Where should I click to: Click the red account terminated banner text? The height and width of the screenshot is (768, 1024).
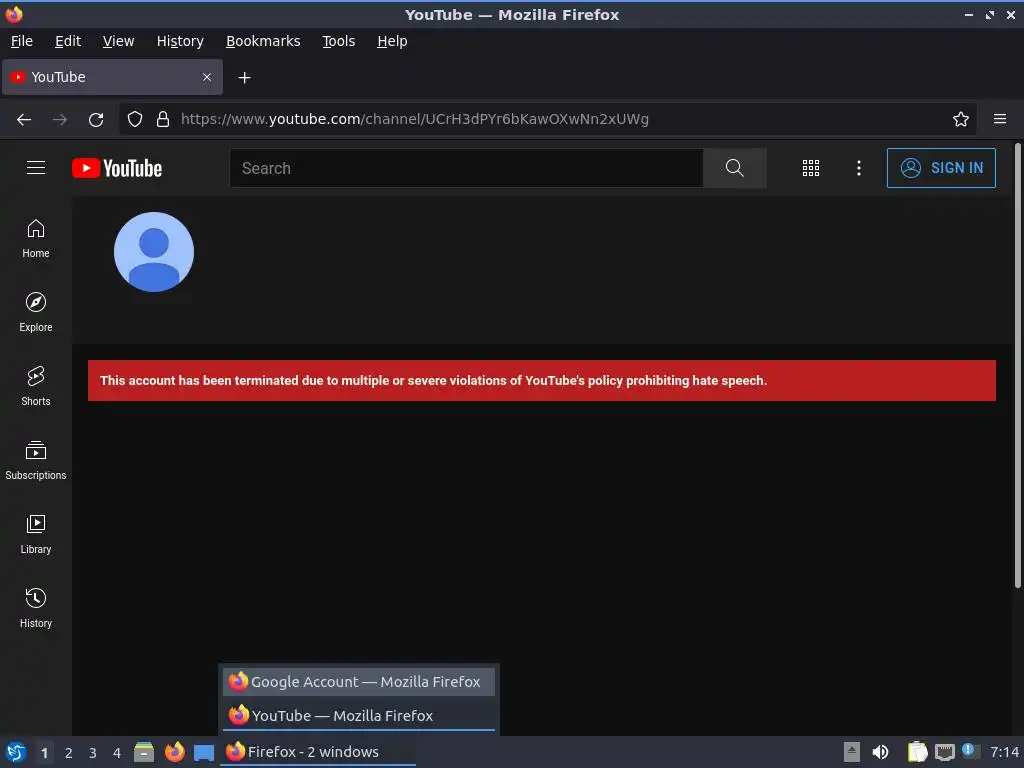(433, 381)
